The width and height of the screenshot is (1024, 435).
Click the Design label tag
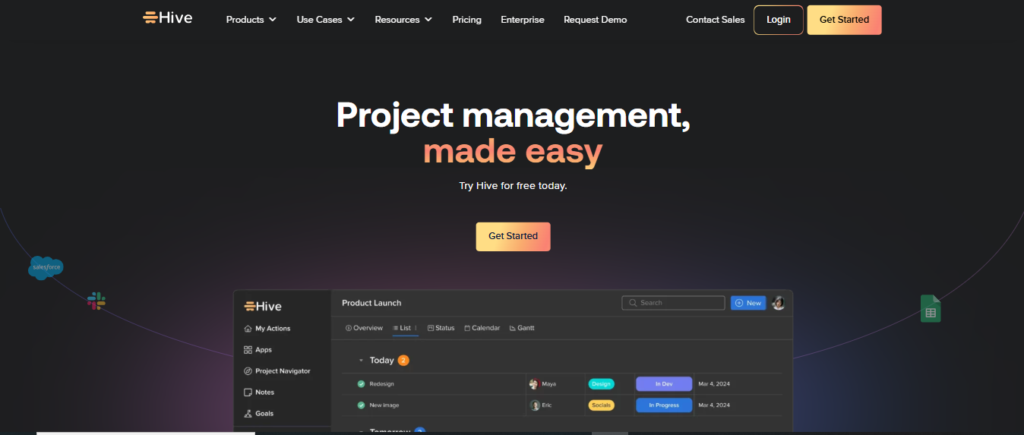tap(601, 384)
